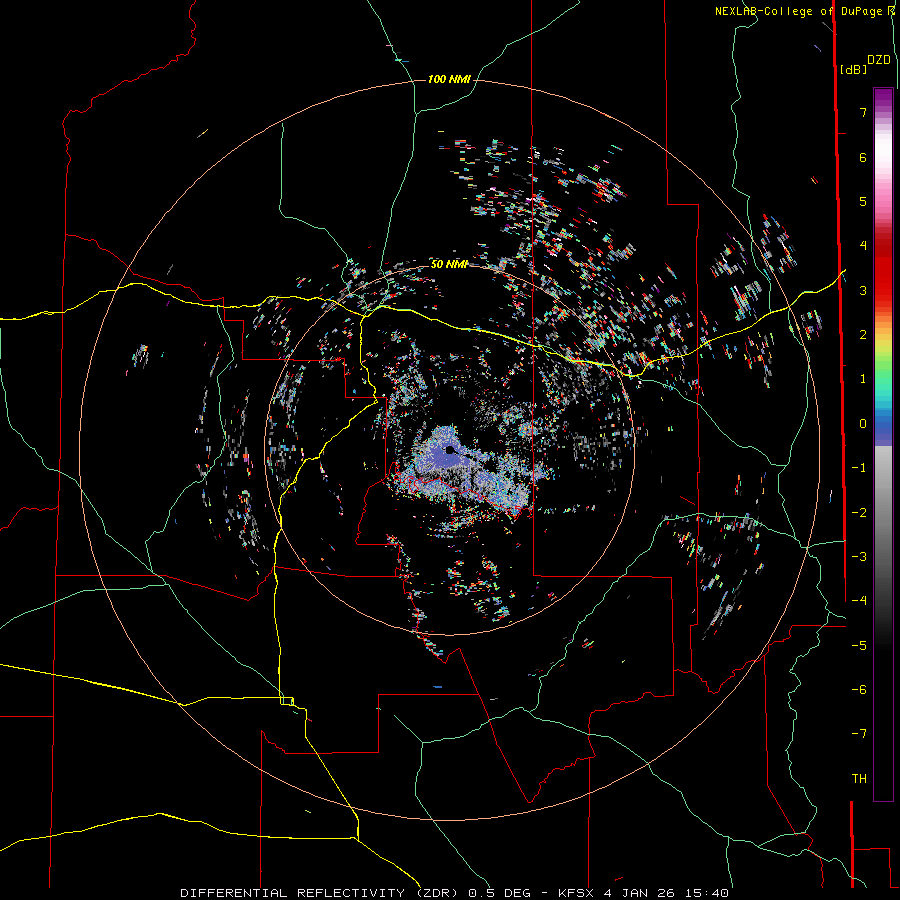The height and width of the screenshot is (900, 900).
Task: Click the 4 value on color scale
Action: coord(863,246)
